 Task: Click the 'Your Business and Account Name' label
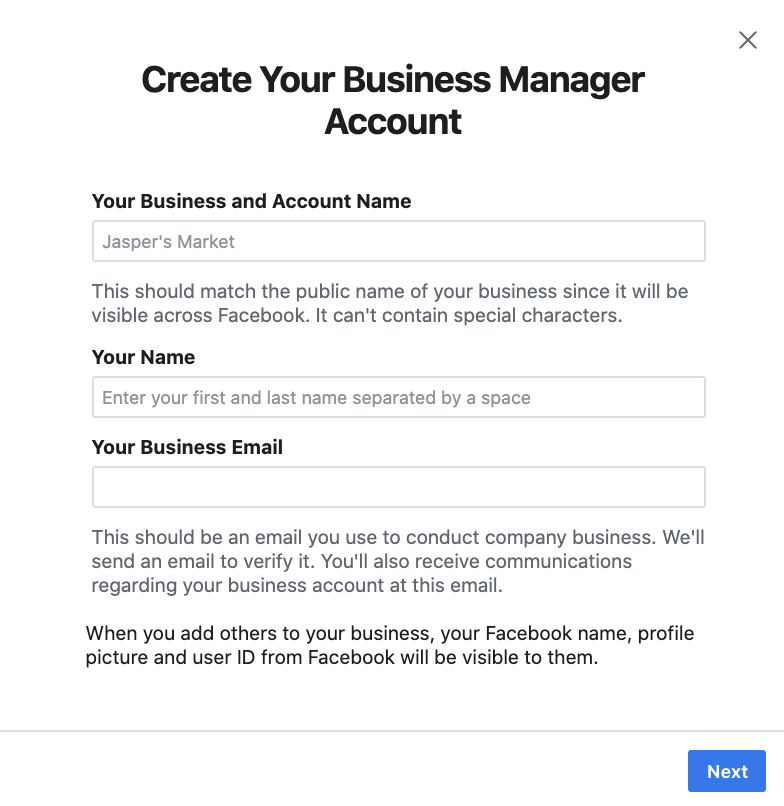click(x=251, y=201)
